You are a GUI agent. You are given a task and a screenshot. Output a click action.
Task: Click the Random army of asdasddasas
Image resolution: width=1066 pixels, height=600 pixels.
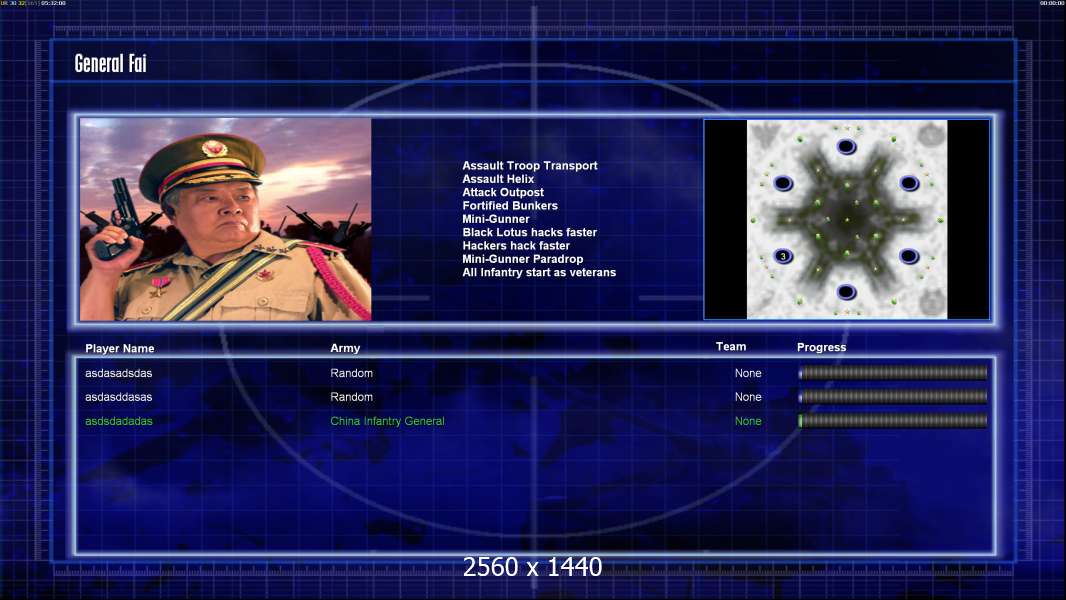(x=351, y=397)
